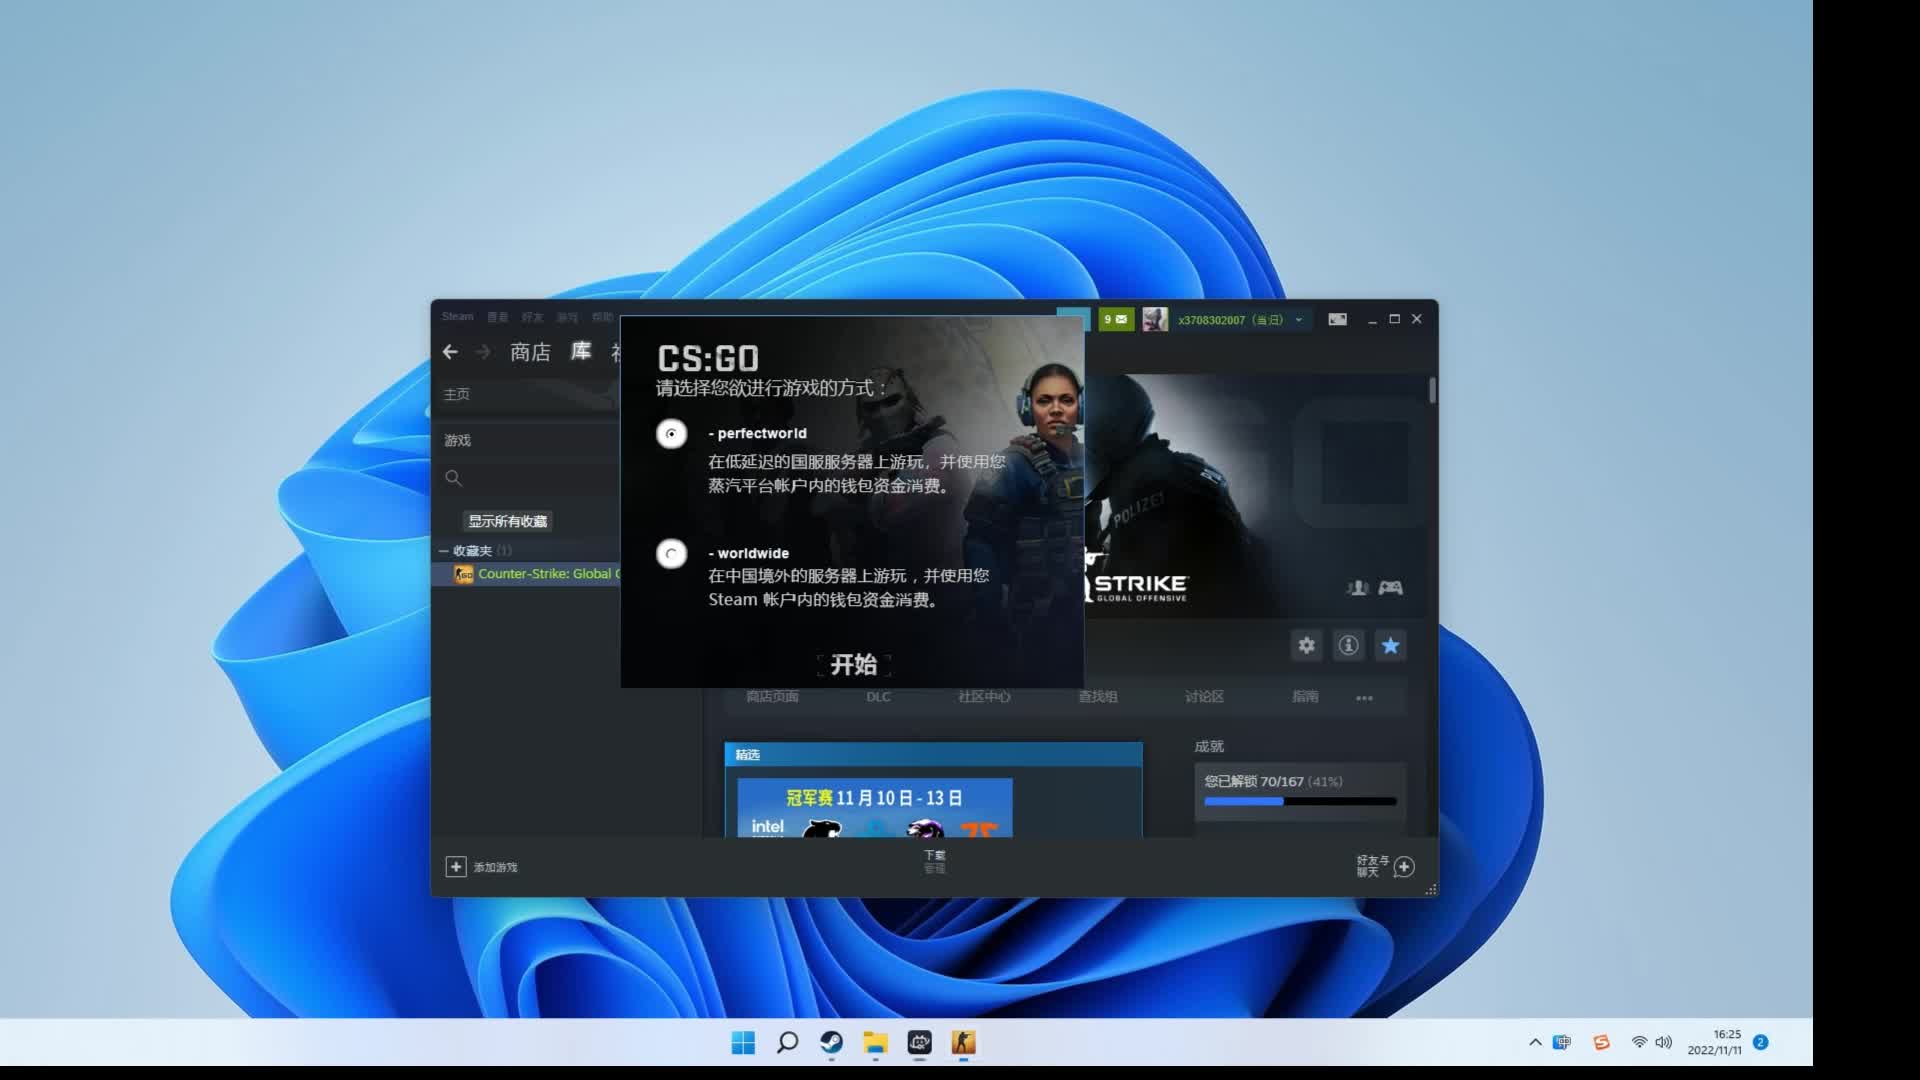Click the Steam window vertical scrollbar

(1432, 390)
